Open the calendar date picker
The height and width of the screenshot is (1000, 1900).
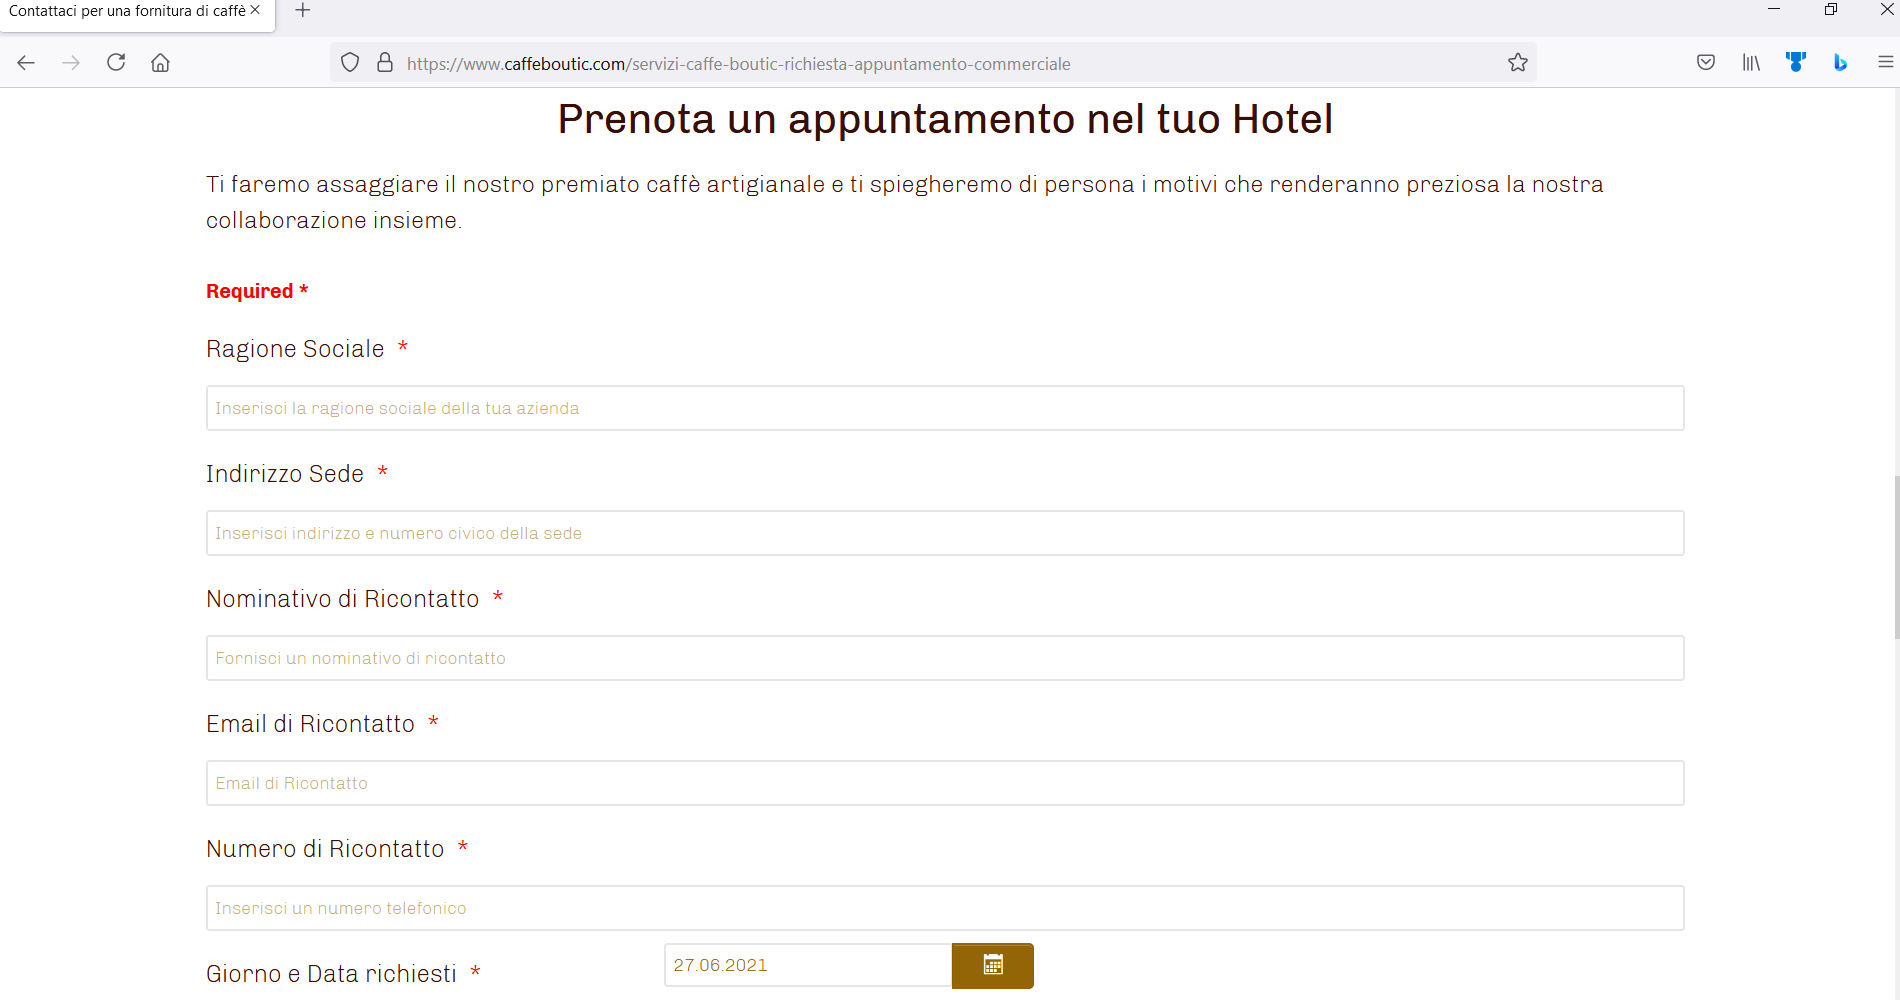pos(992,965)
